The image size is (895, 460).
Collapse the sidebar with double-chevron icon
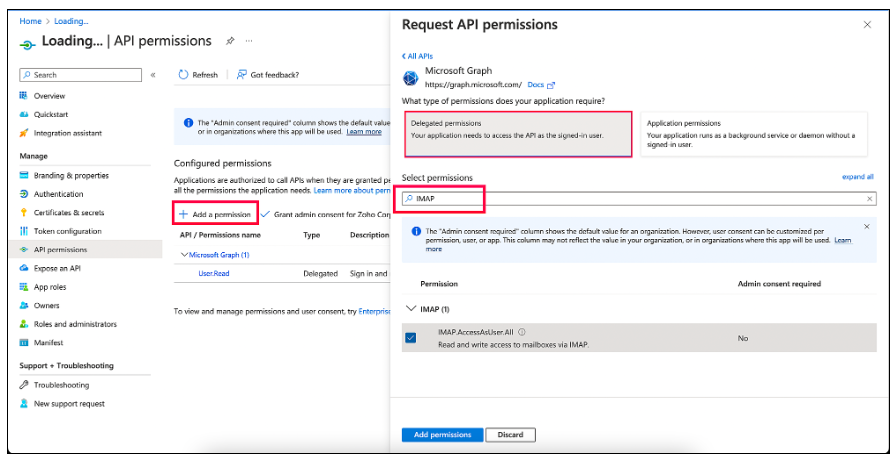(153, 75)
